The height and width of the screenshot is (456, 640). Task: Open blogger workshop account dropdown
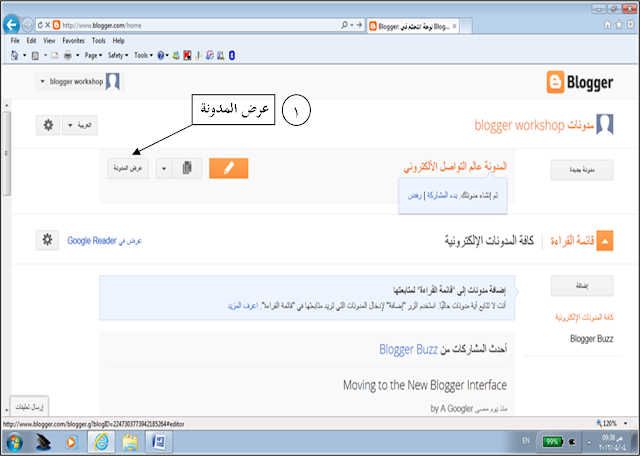pyautogui.click(x=80, y=82)
